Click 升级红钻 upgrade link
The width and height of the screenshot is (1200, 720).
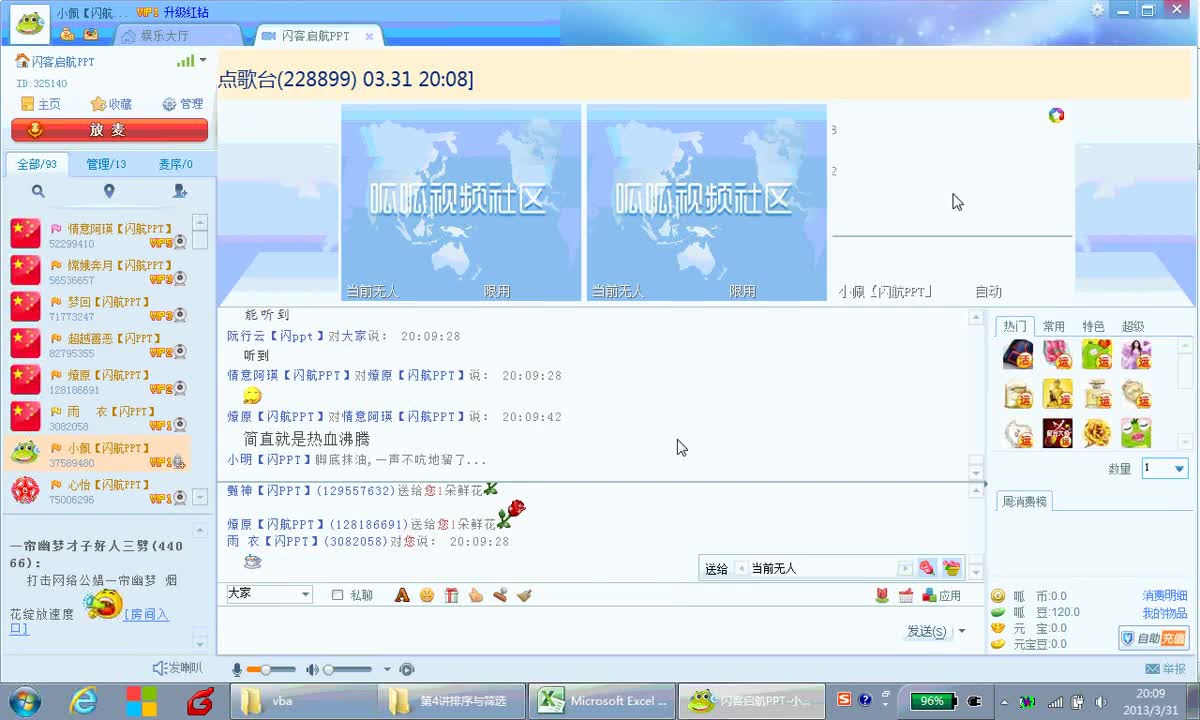[x=186, y=12]
